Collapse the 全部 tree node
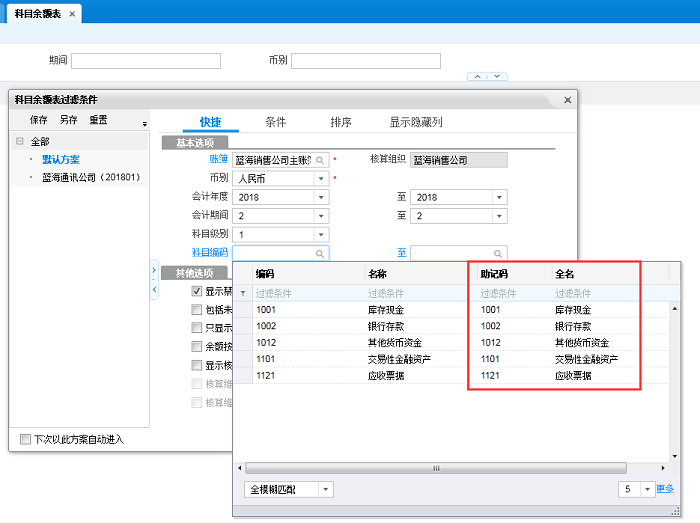 [x=19, y=142]
